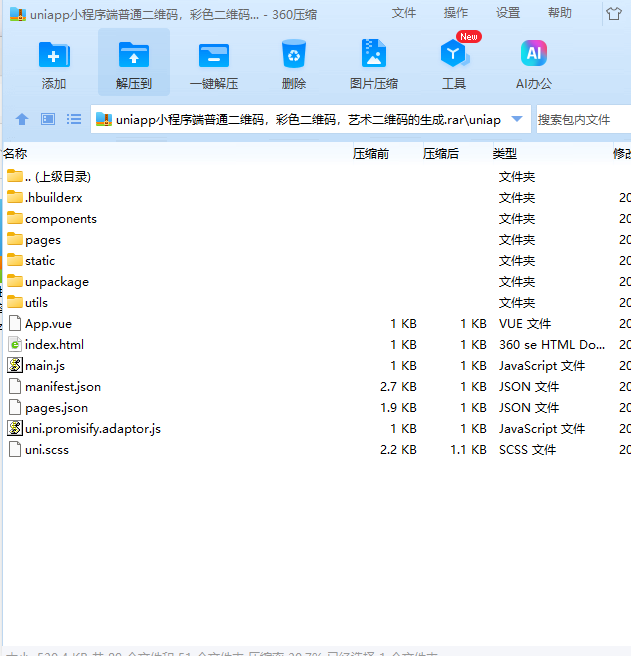
Task: Select the .. (上级目录) row text
Action: pos(58,177)
